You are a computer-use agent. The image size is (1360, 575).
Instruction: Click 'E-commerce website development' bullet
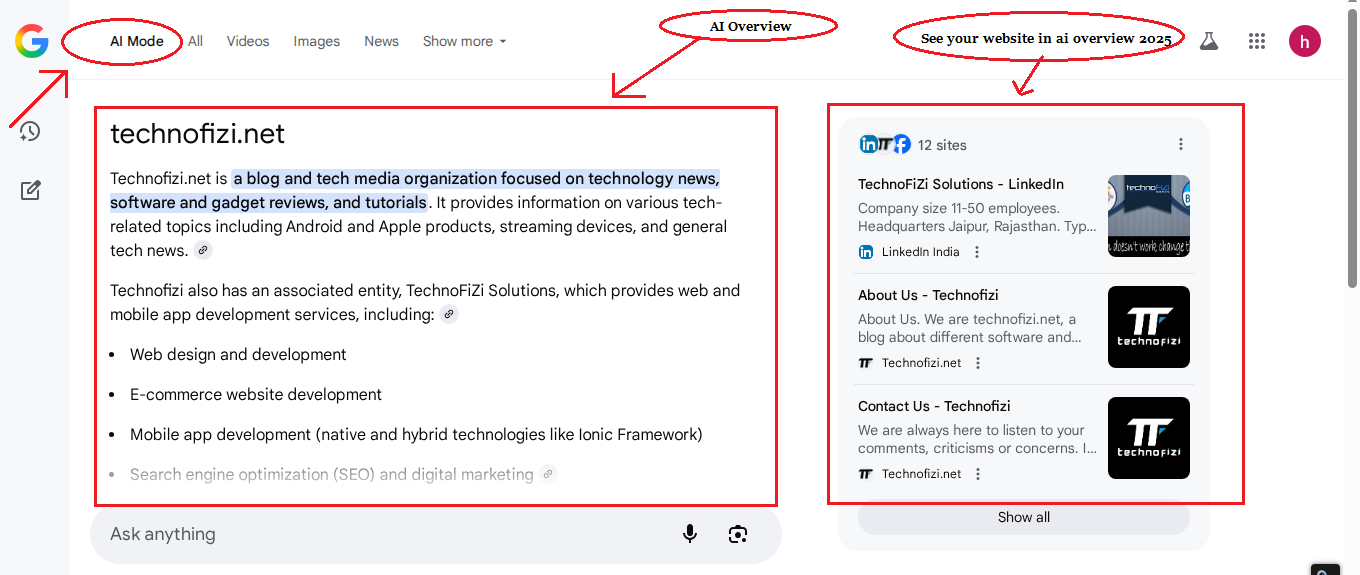(256, 394)
